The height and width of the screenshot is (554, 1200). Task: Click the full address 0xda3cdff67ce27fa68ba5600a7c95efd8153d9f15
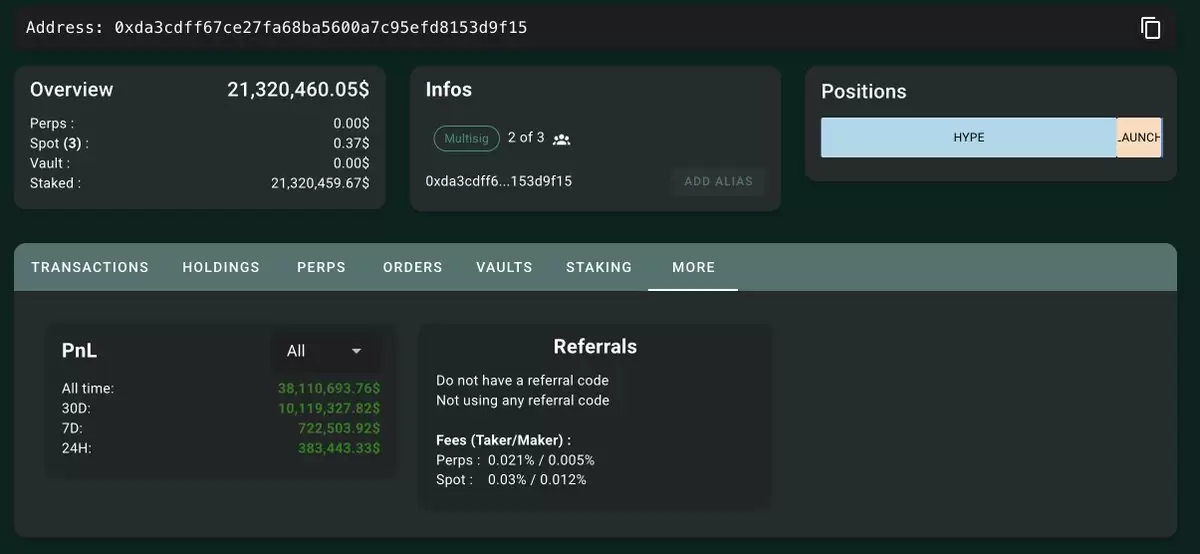click(320, 28)
